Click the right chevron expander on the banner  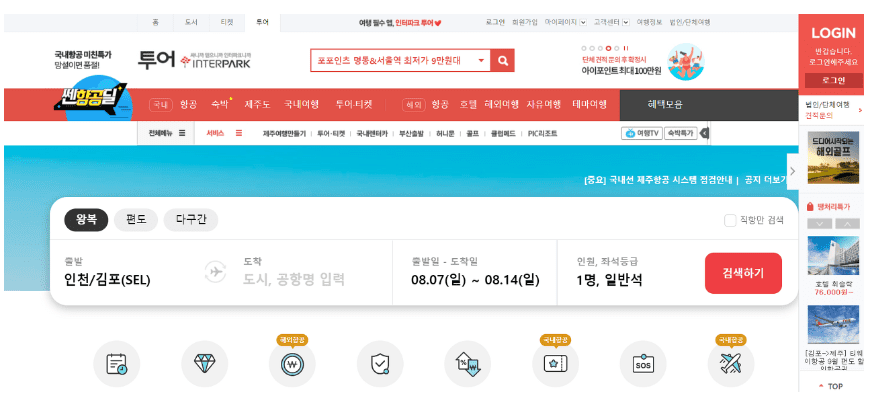click(793, 171)
